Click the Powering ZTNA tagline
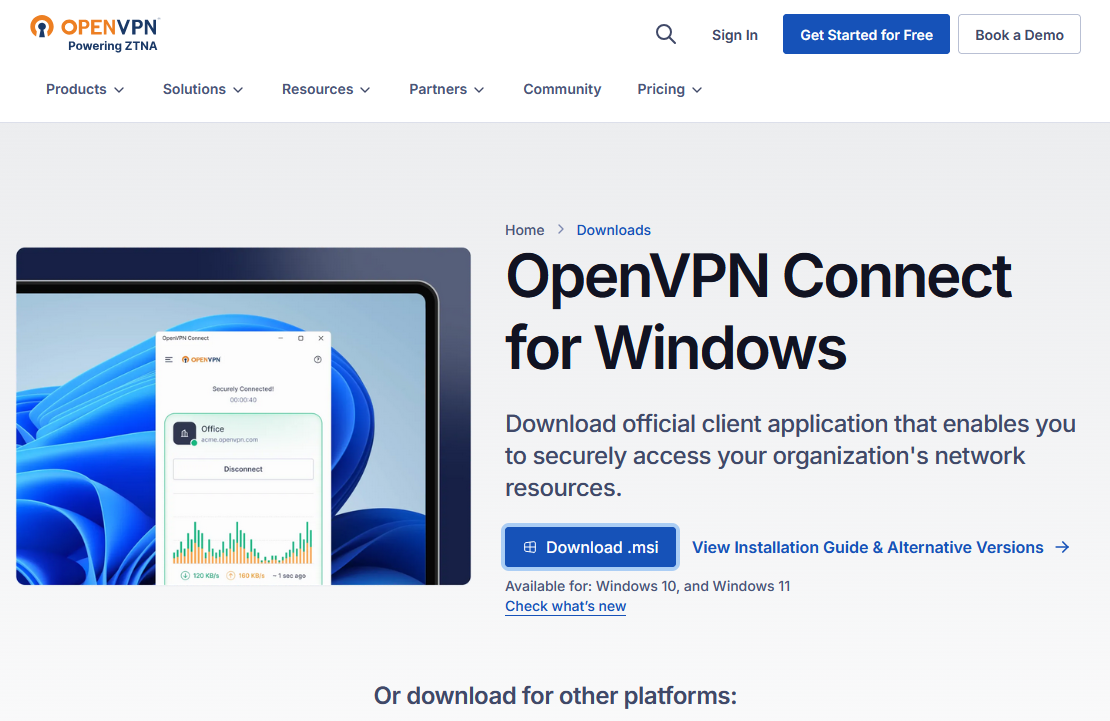 [113, 46]
